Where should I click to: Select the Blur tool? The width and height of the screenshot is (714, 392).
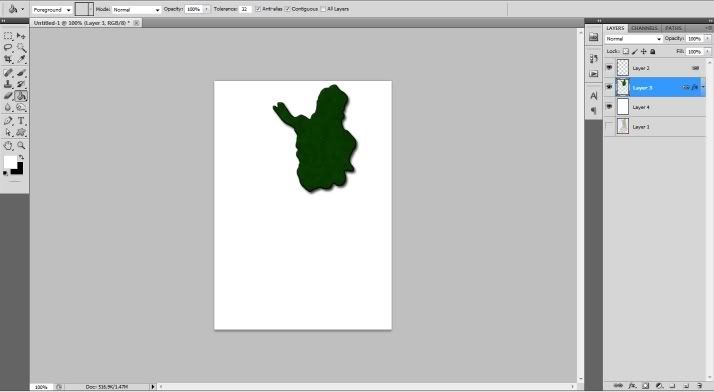pyautogui.click(x=8, y=107)
